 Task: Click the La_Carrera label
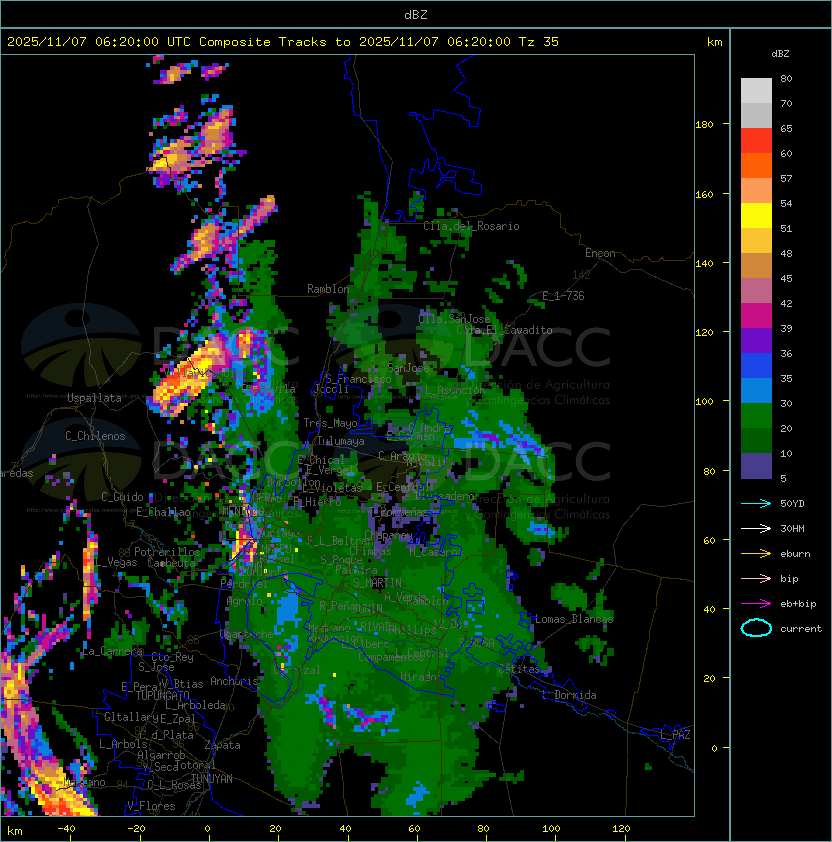point(112,652)
